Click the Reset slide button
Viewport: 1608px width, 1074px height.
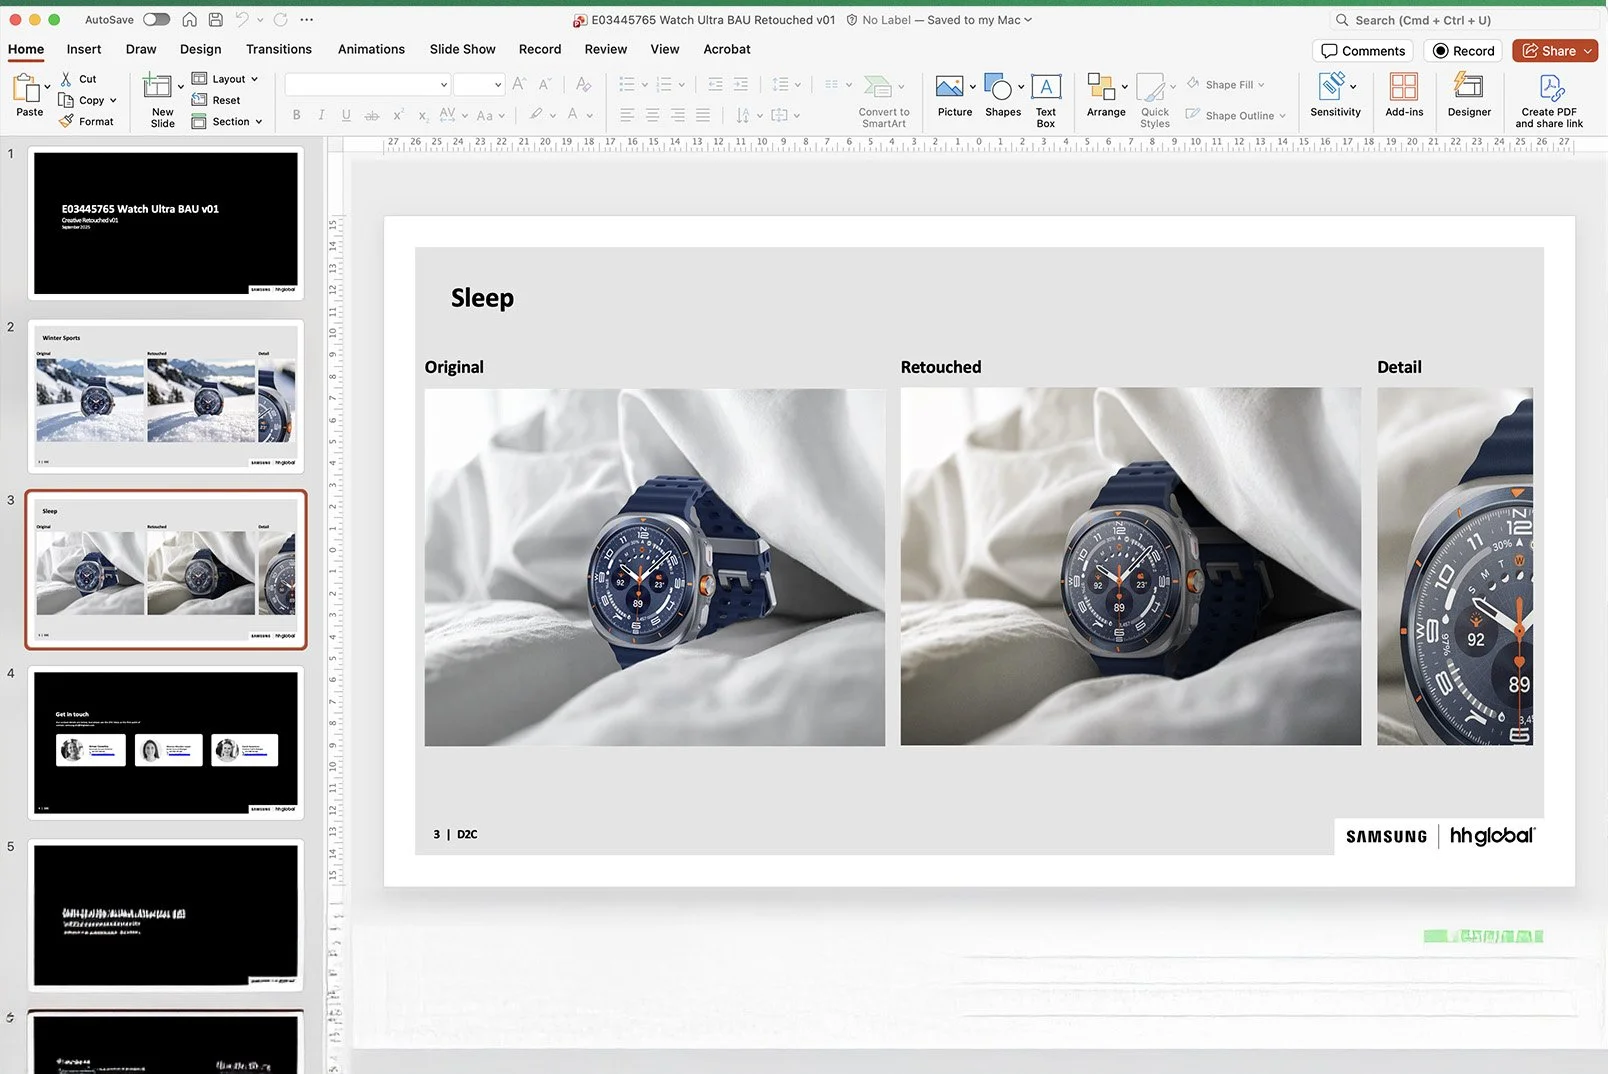click(216, 100)
